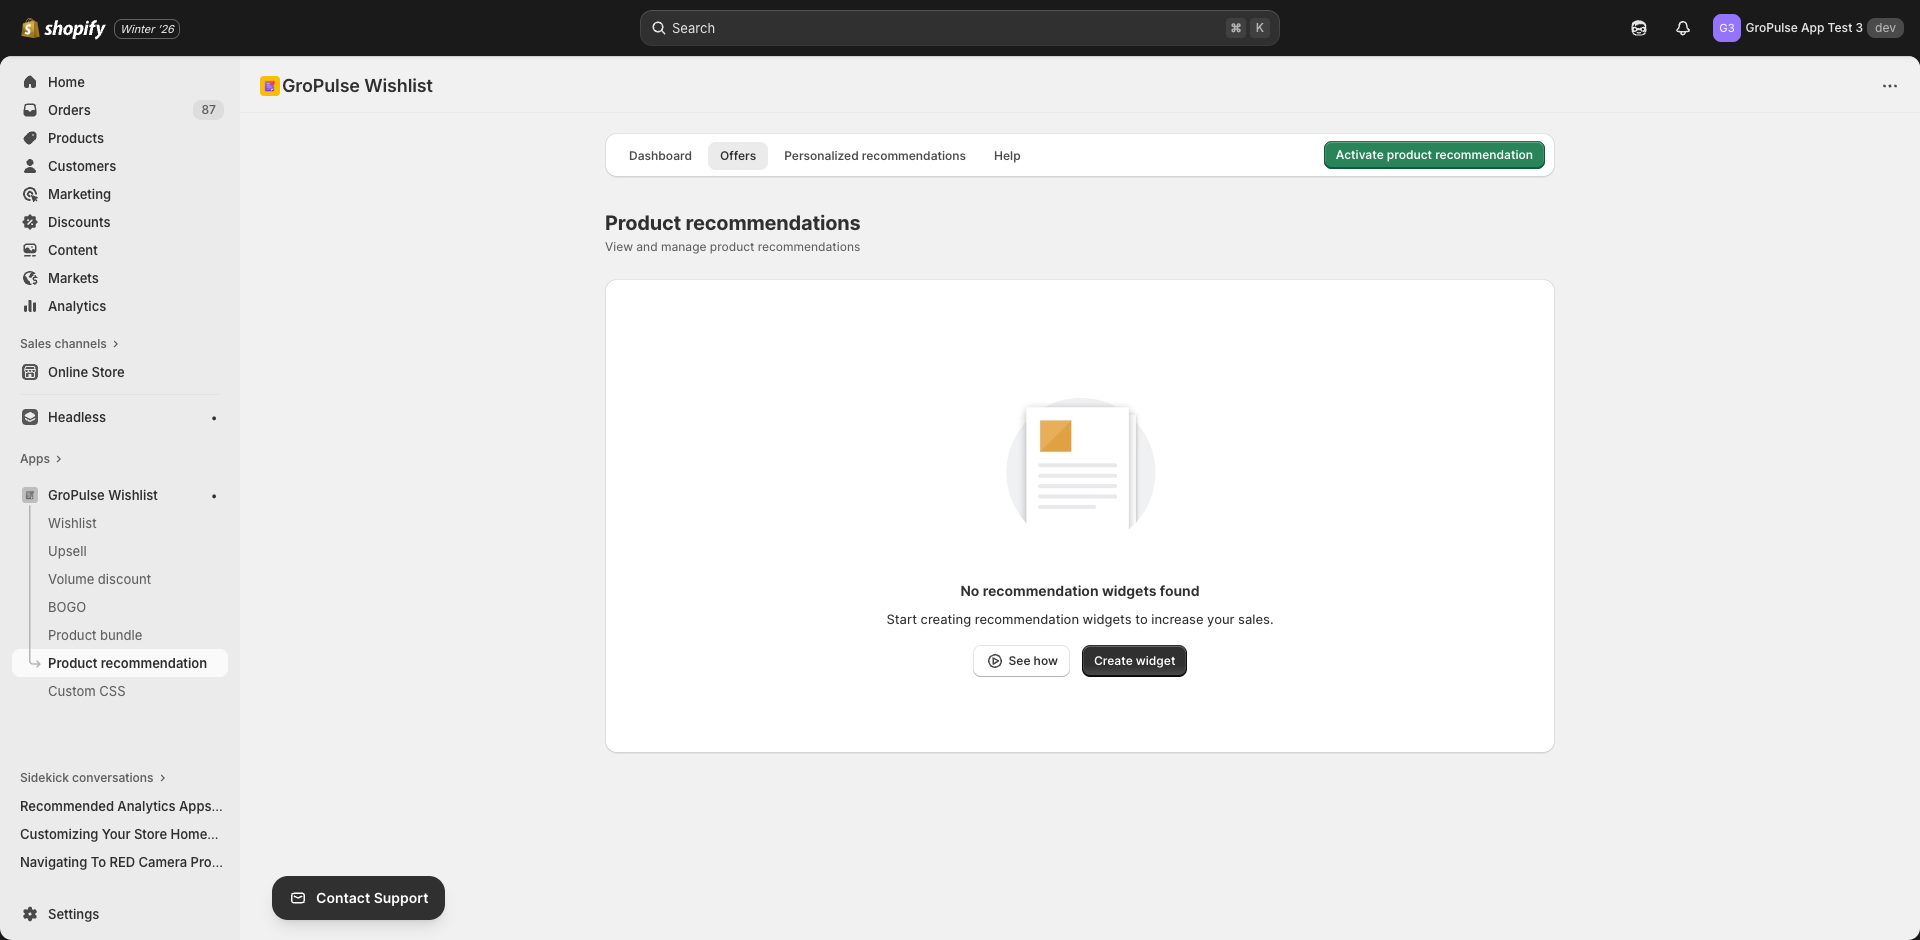Open the Online Store sales channel

click(x=86, y=372)
